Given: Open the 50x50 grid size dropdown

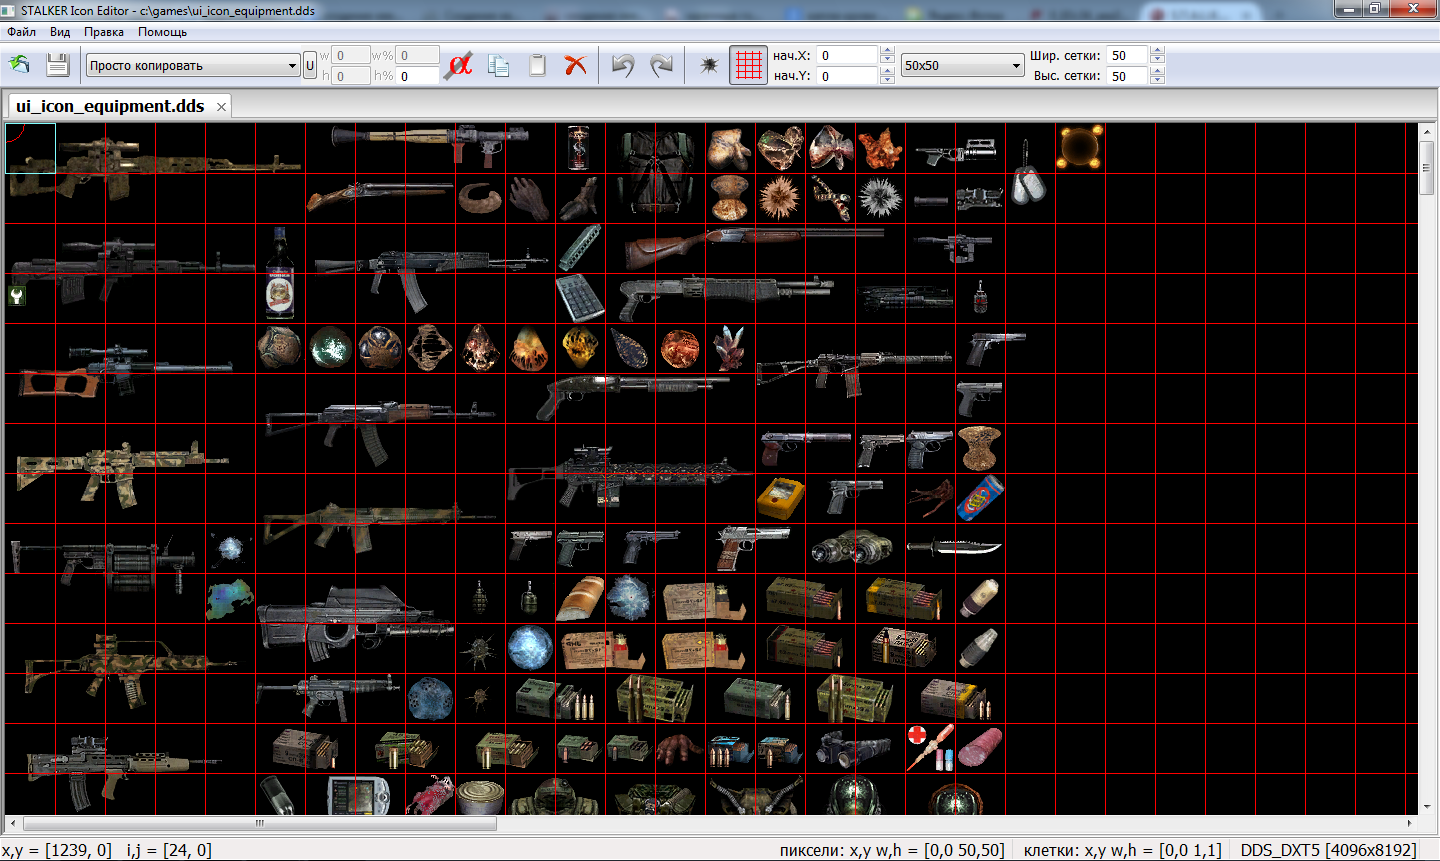Looking at the screenshot, I should [x=962, y=65].
